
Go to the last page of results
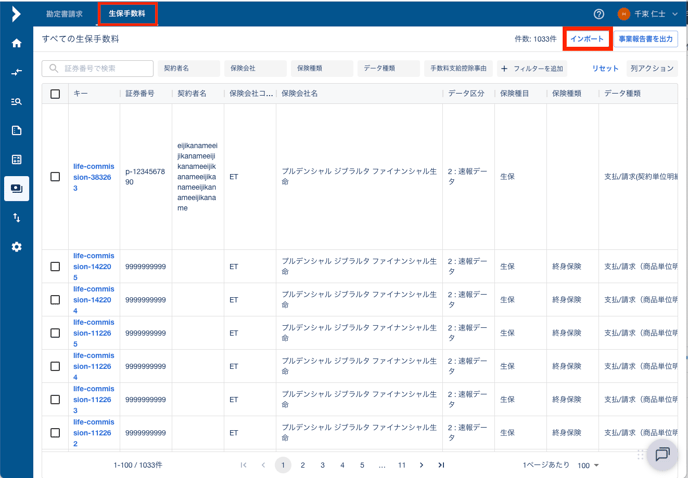pos(441,465)
